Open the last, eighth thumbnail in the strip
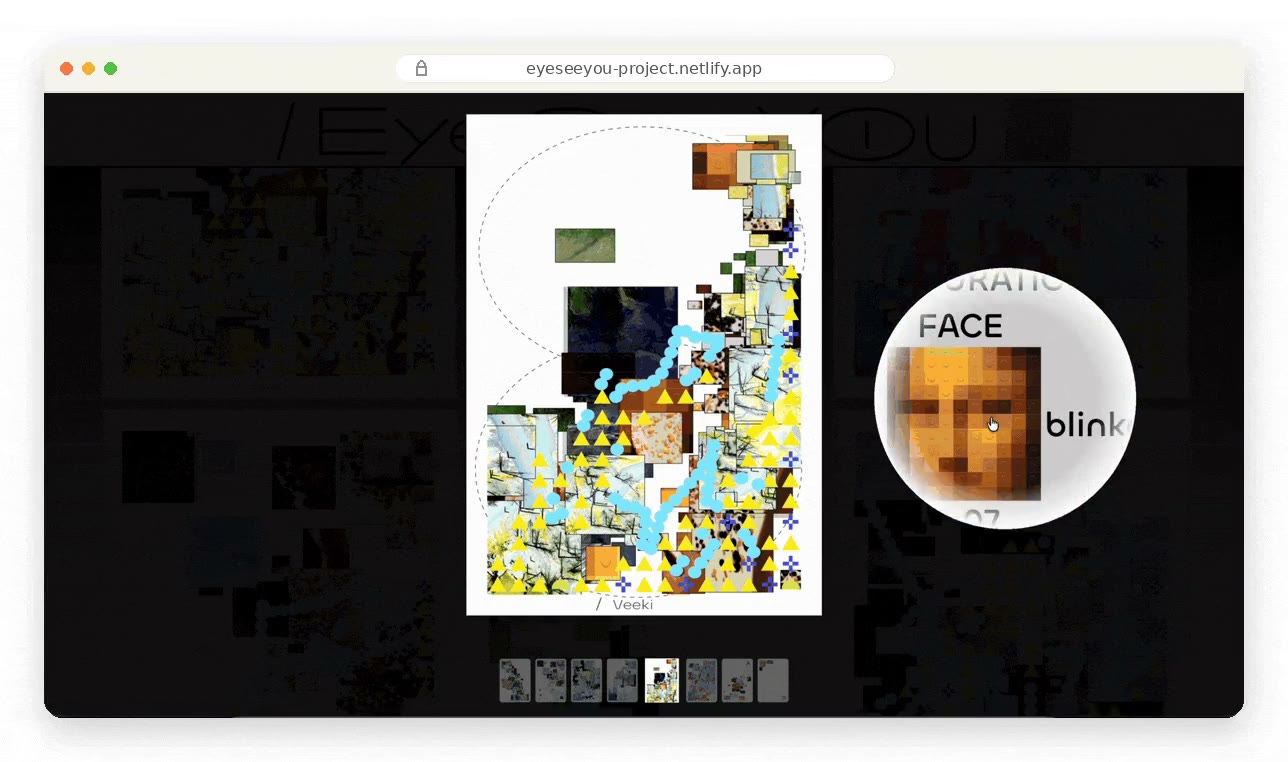Image resolution: width=1288 pixels, height=762 pixels. (x=773, y=680)
